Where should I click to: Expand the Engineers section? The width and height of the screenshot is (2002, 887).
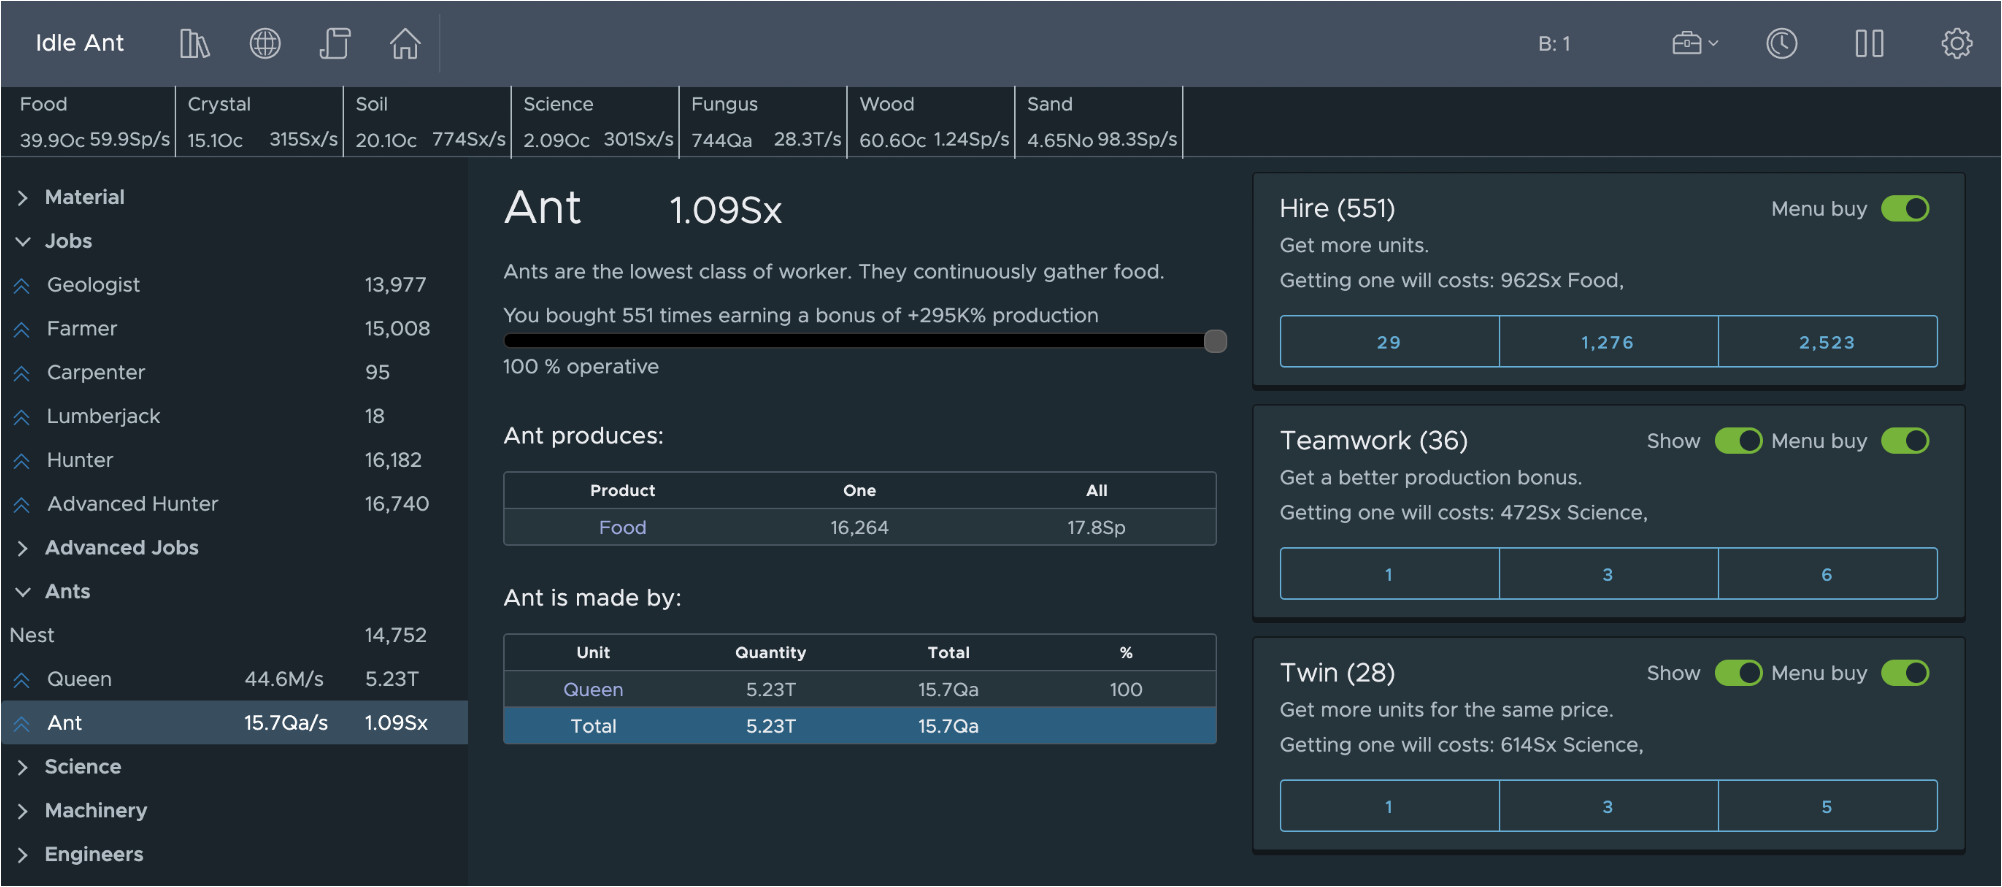pos(22,855)
